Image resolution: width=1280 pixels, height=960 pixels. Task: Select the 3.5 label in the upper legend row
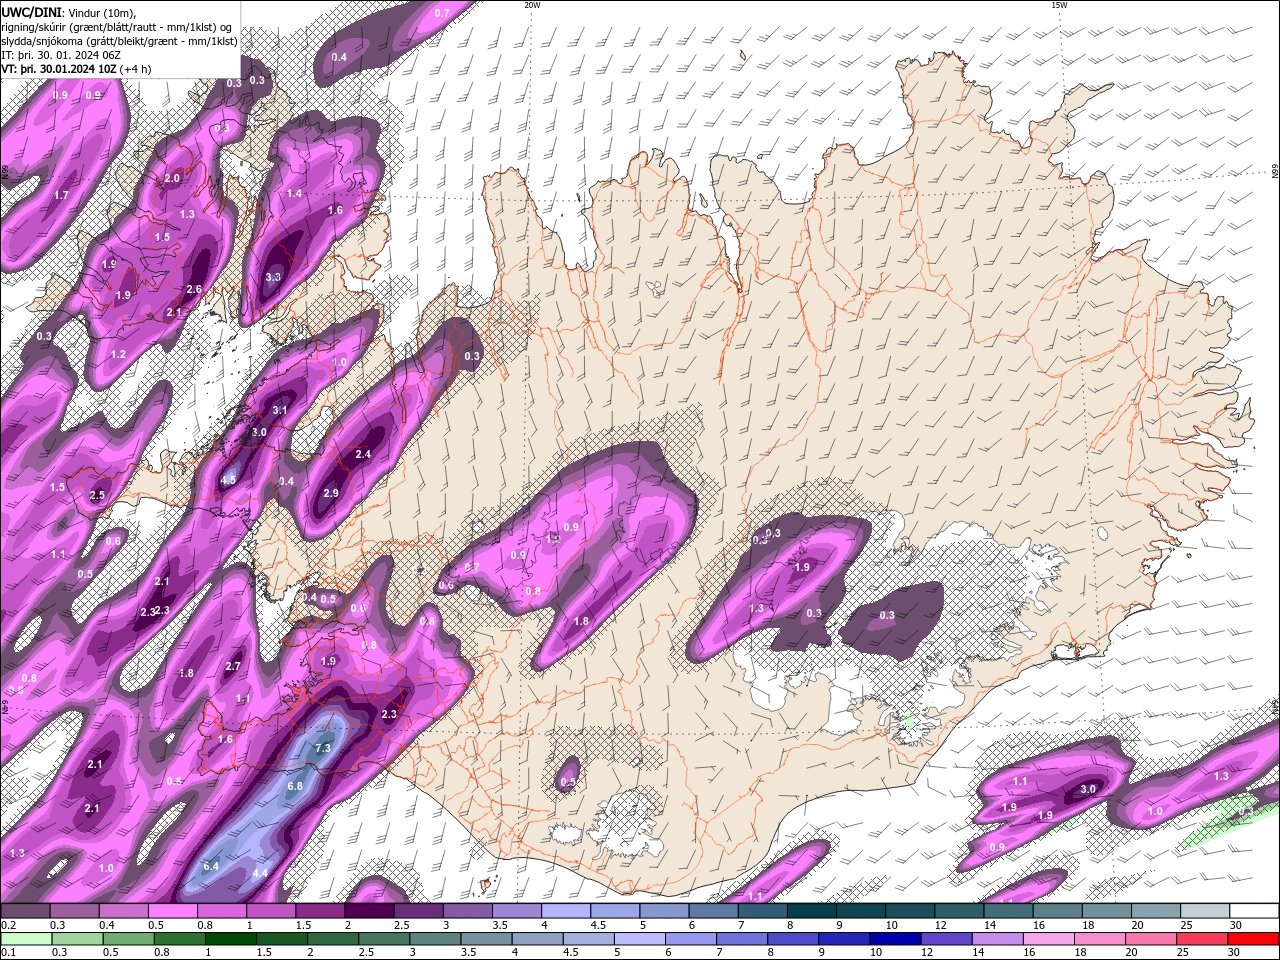point(500,925)
